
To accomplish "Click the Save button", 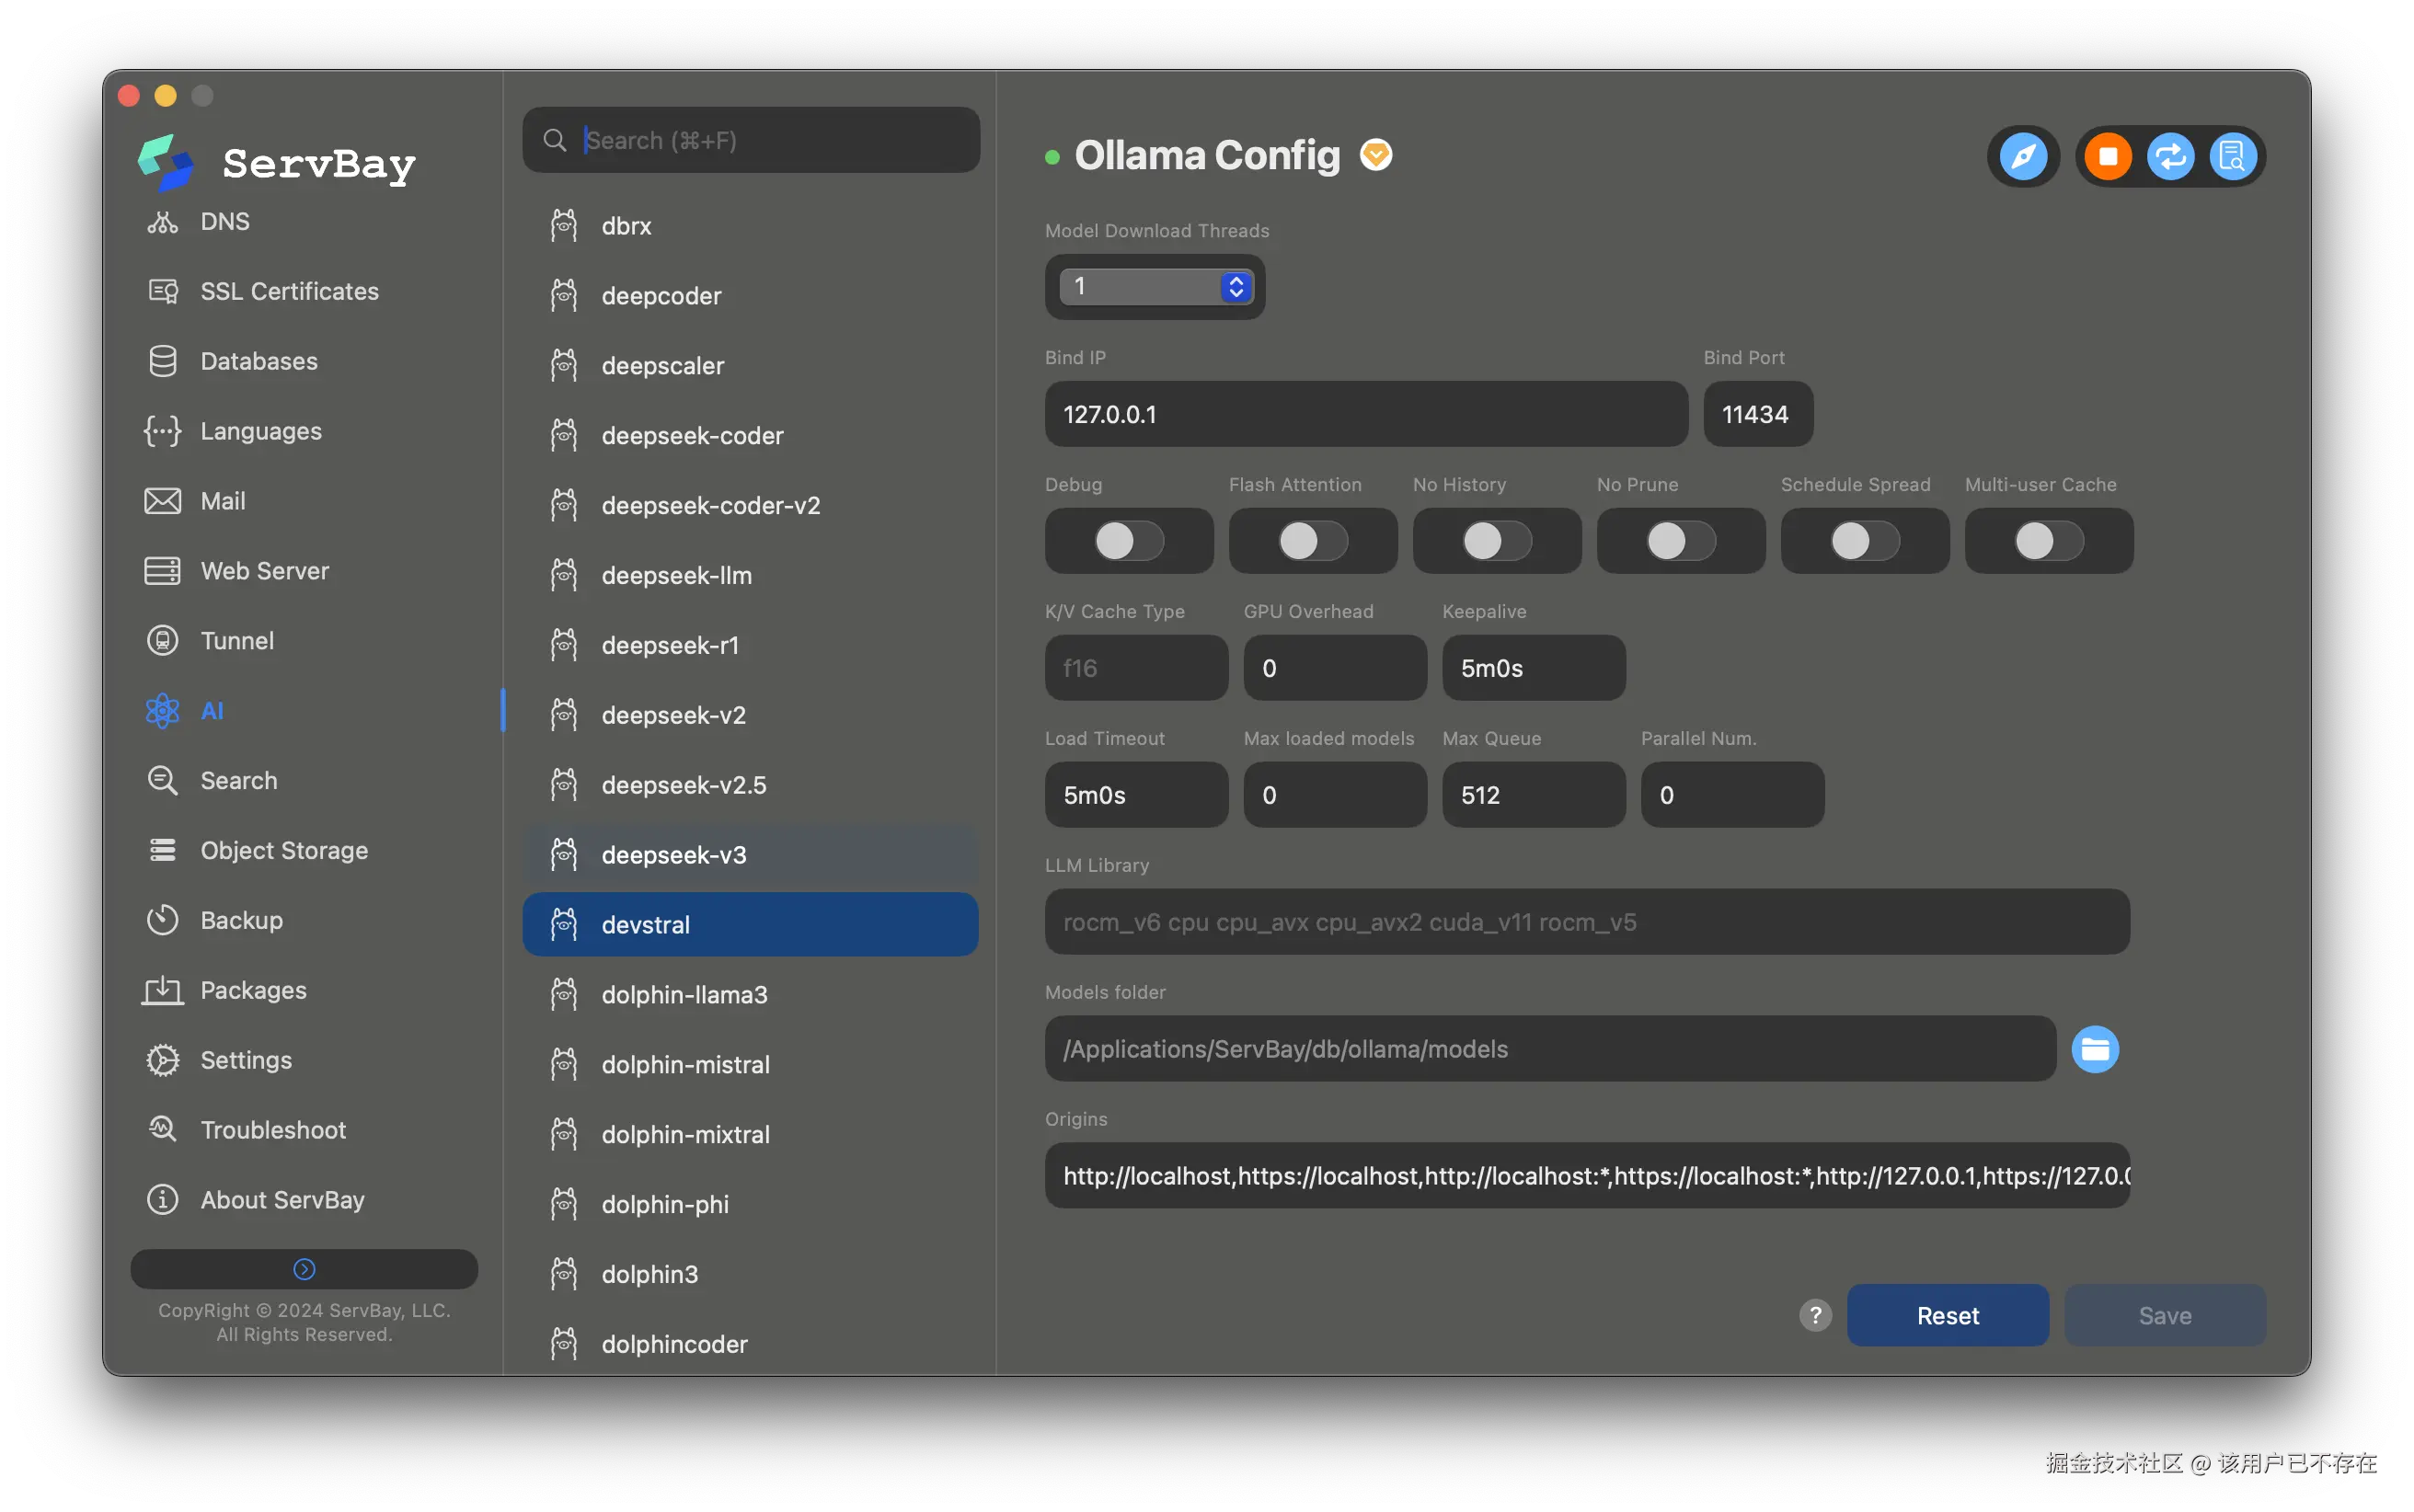I will (2164, 1315).
